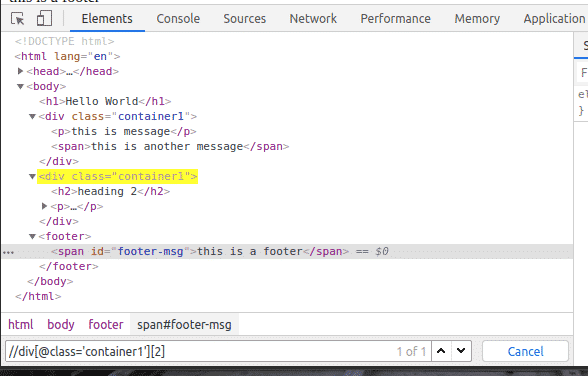The image size is (588, 376).
Task: Select the 'this is message' paragraph node
Action: [x=124, y=131]
